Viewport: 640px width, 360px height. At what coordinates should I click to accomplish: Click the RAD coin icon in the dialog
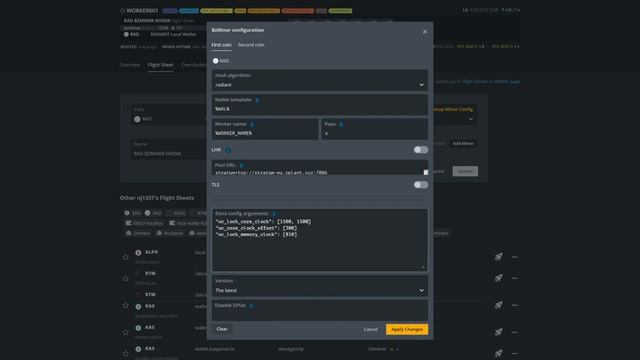coord(216,61)
